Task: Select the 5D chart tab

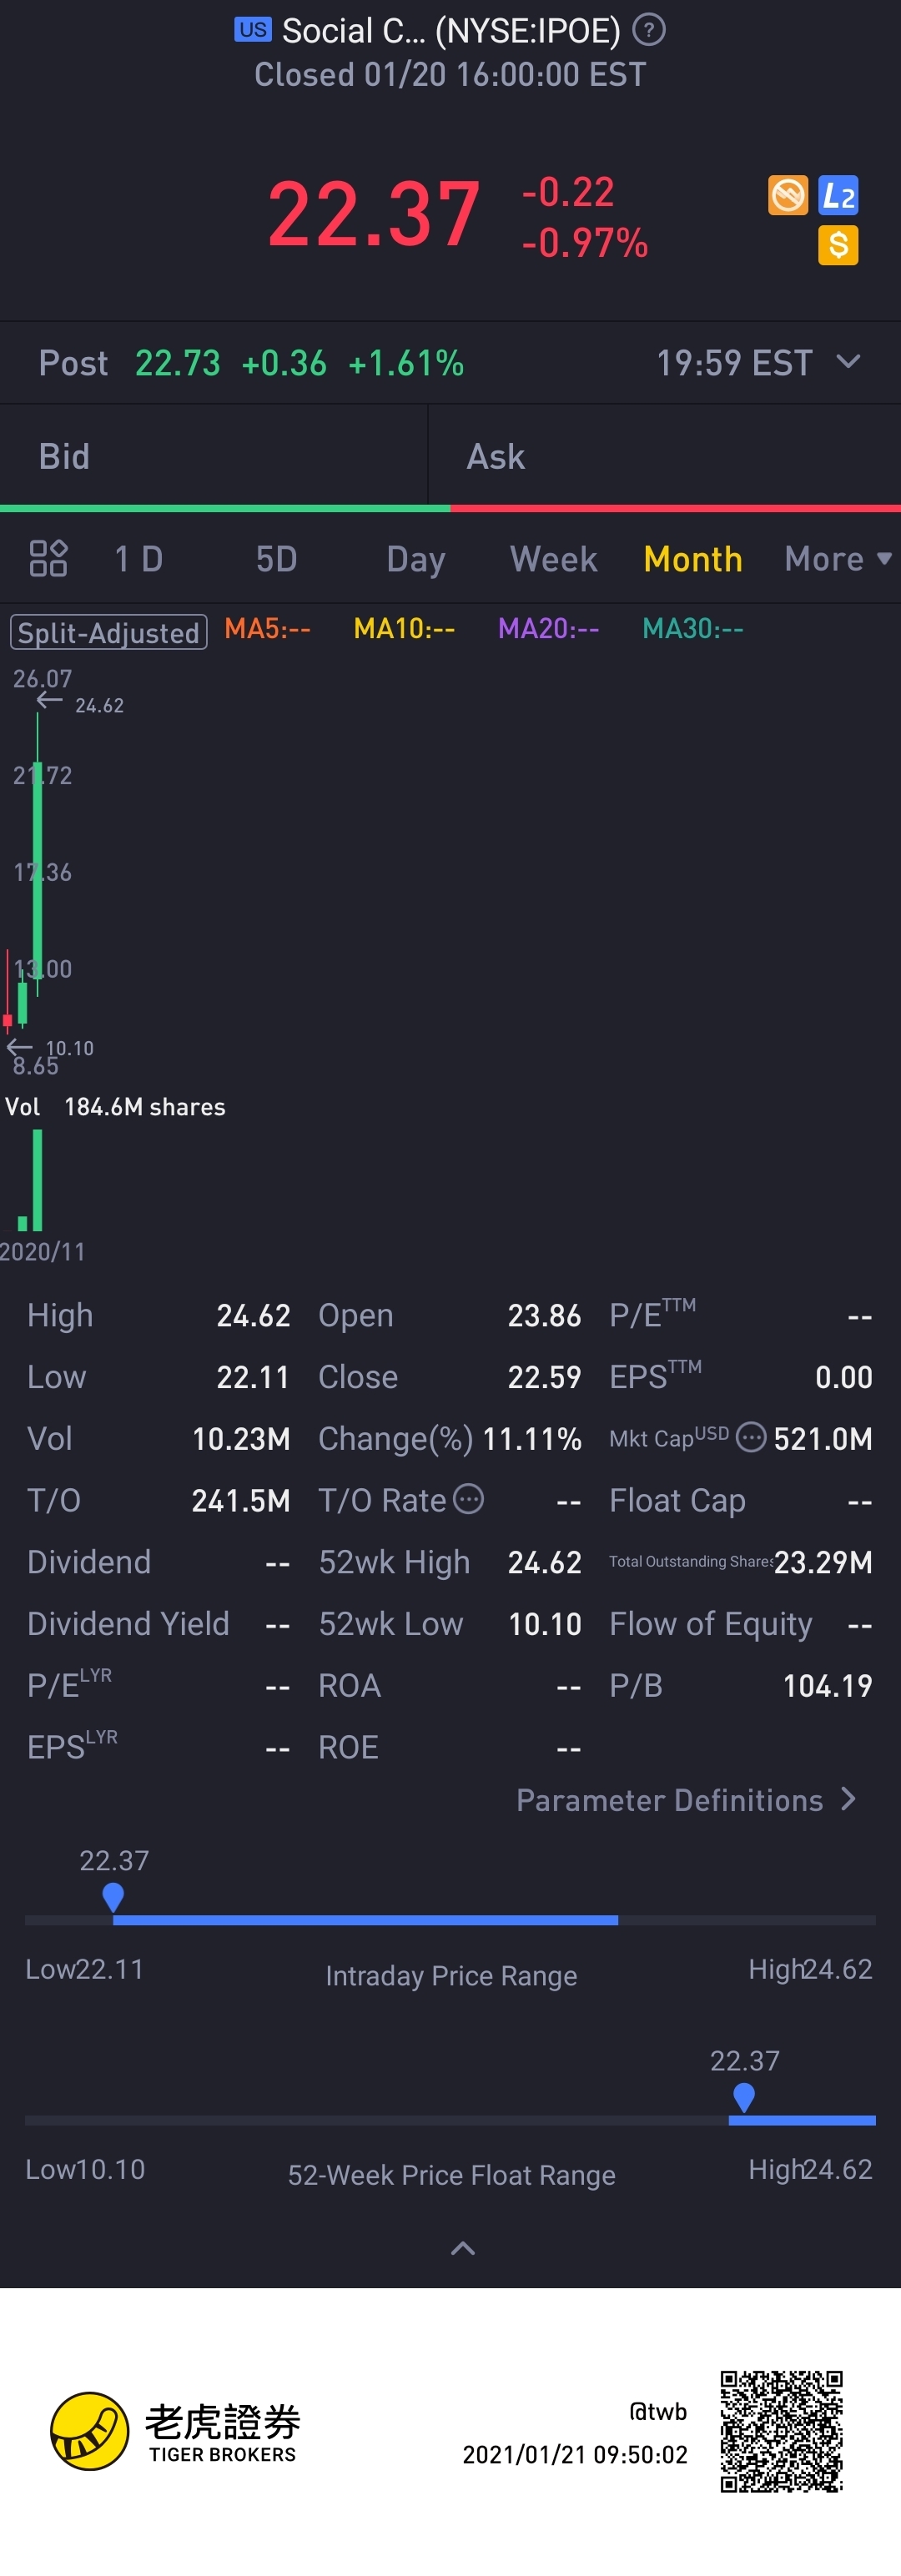Action: tap(277, 559)
